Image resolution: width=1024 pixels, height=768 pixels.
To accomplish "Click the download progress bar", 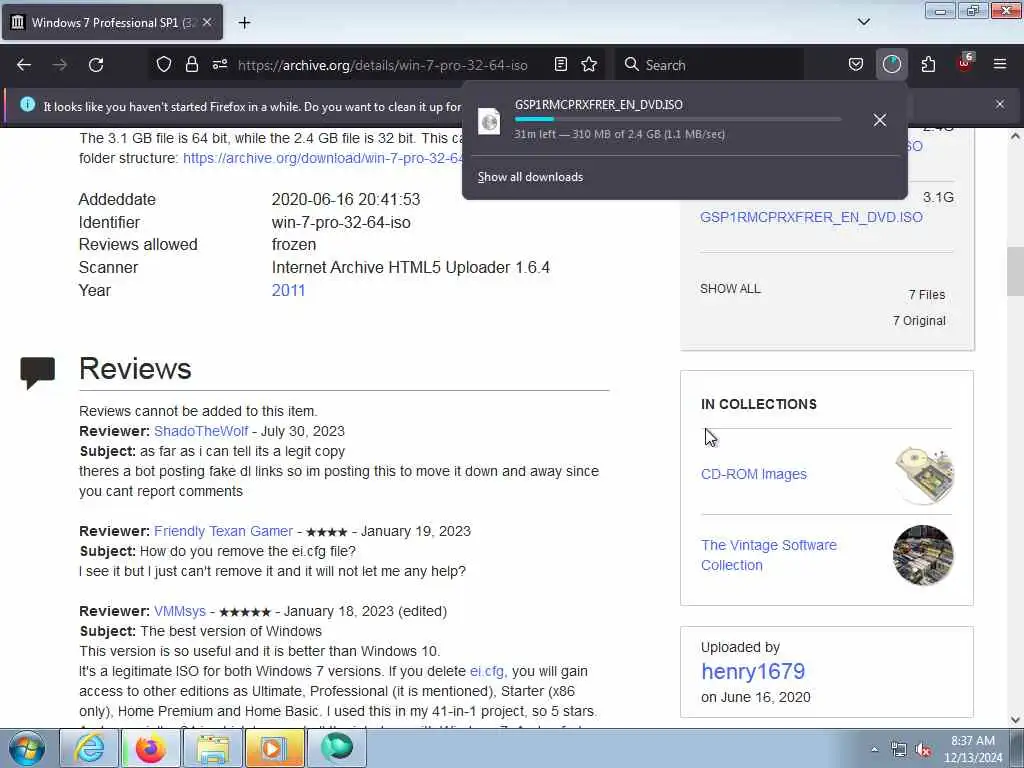I will [677, 120].
